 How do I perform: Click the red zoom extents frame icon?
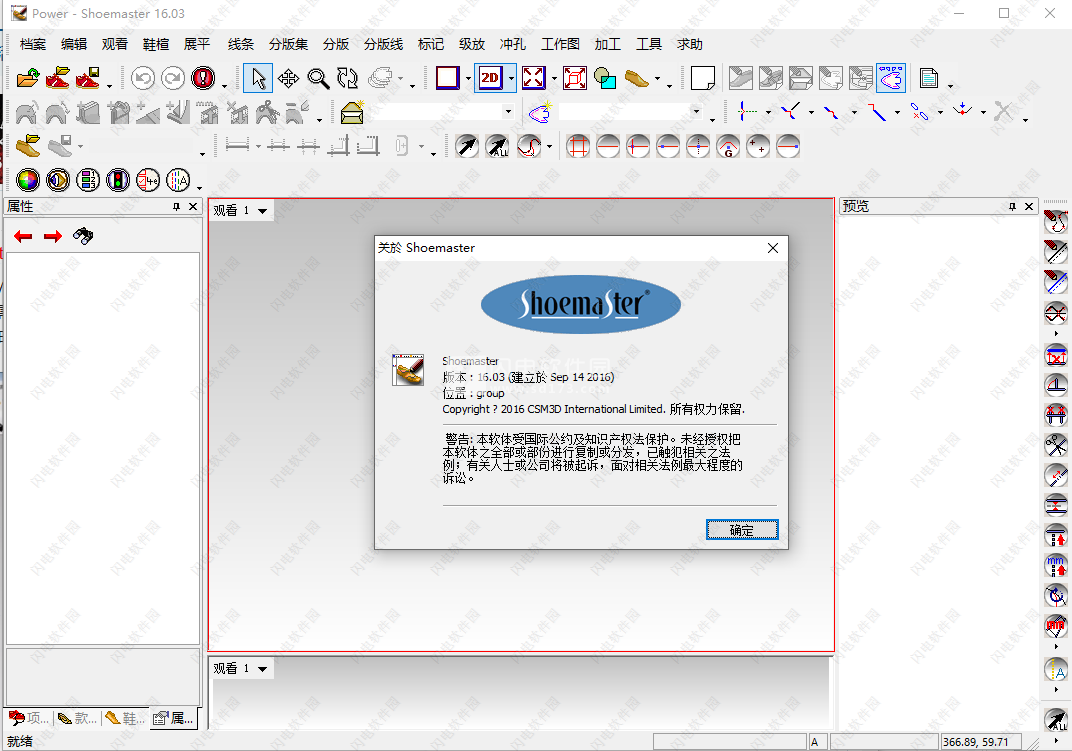[x=575, y=78]
